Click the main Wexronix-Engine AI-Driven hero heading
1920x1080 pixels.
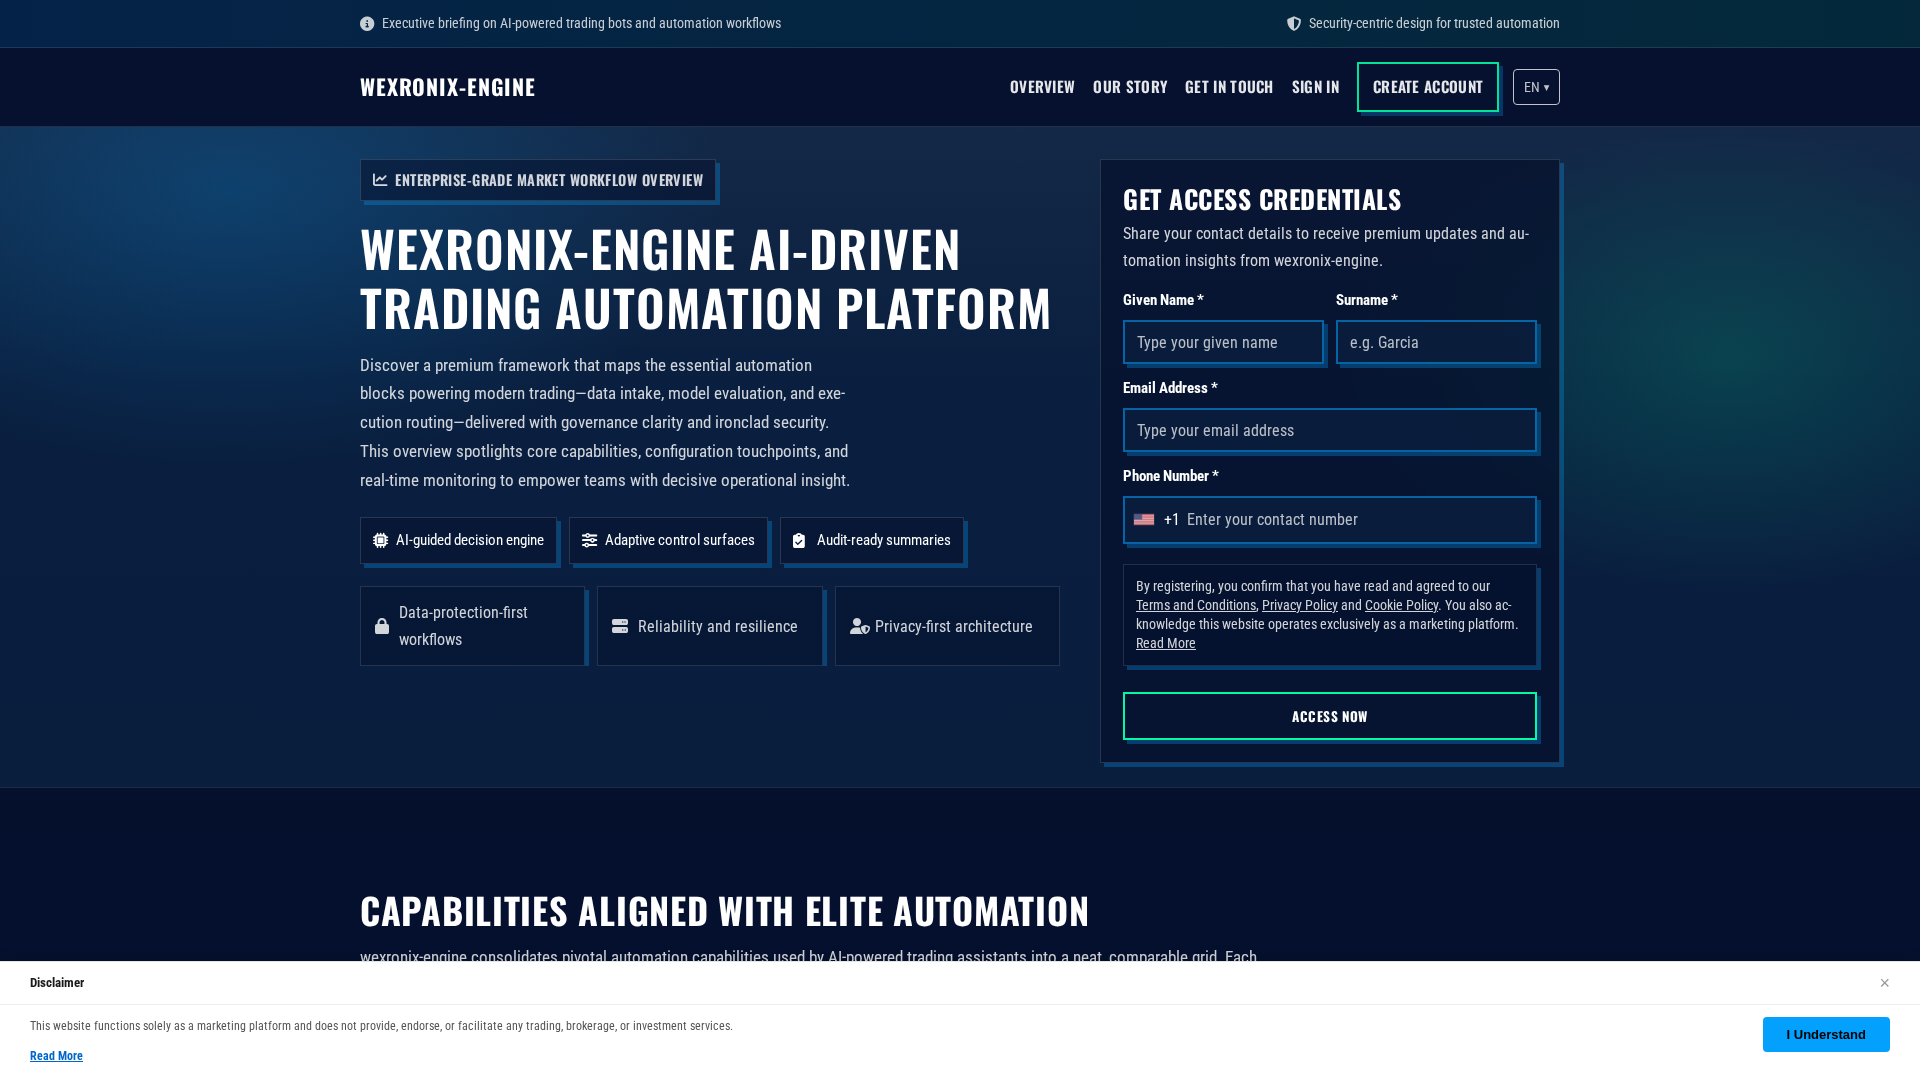click(705, 278)
